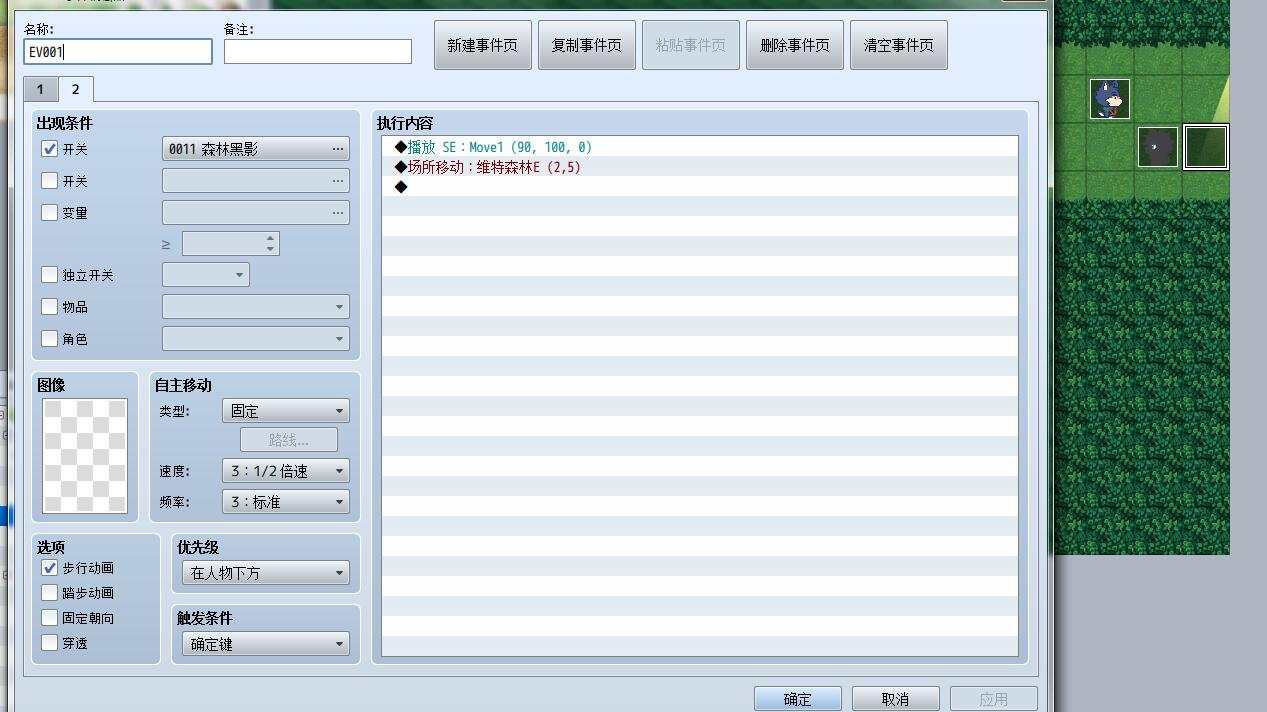The height and width of the screenshot is (712, 1267).
Task: Click the wolf character sprite on map
Action: (x=1110, y=99)
